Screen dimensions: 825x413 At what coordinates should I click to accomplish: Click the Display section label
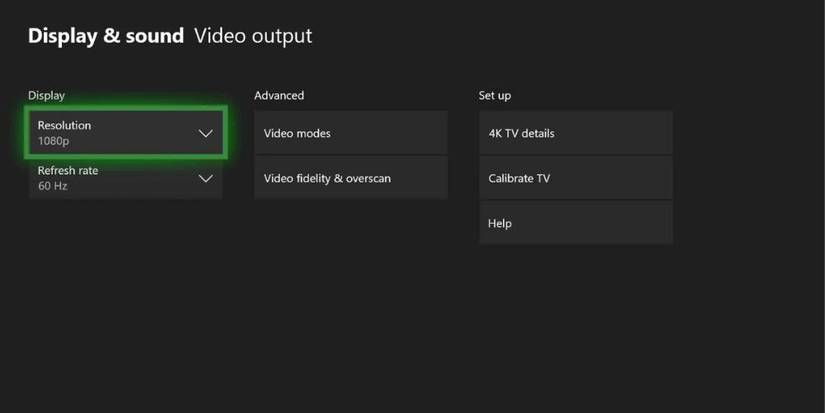(46, 96)
